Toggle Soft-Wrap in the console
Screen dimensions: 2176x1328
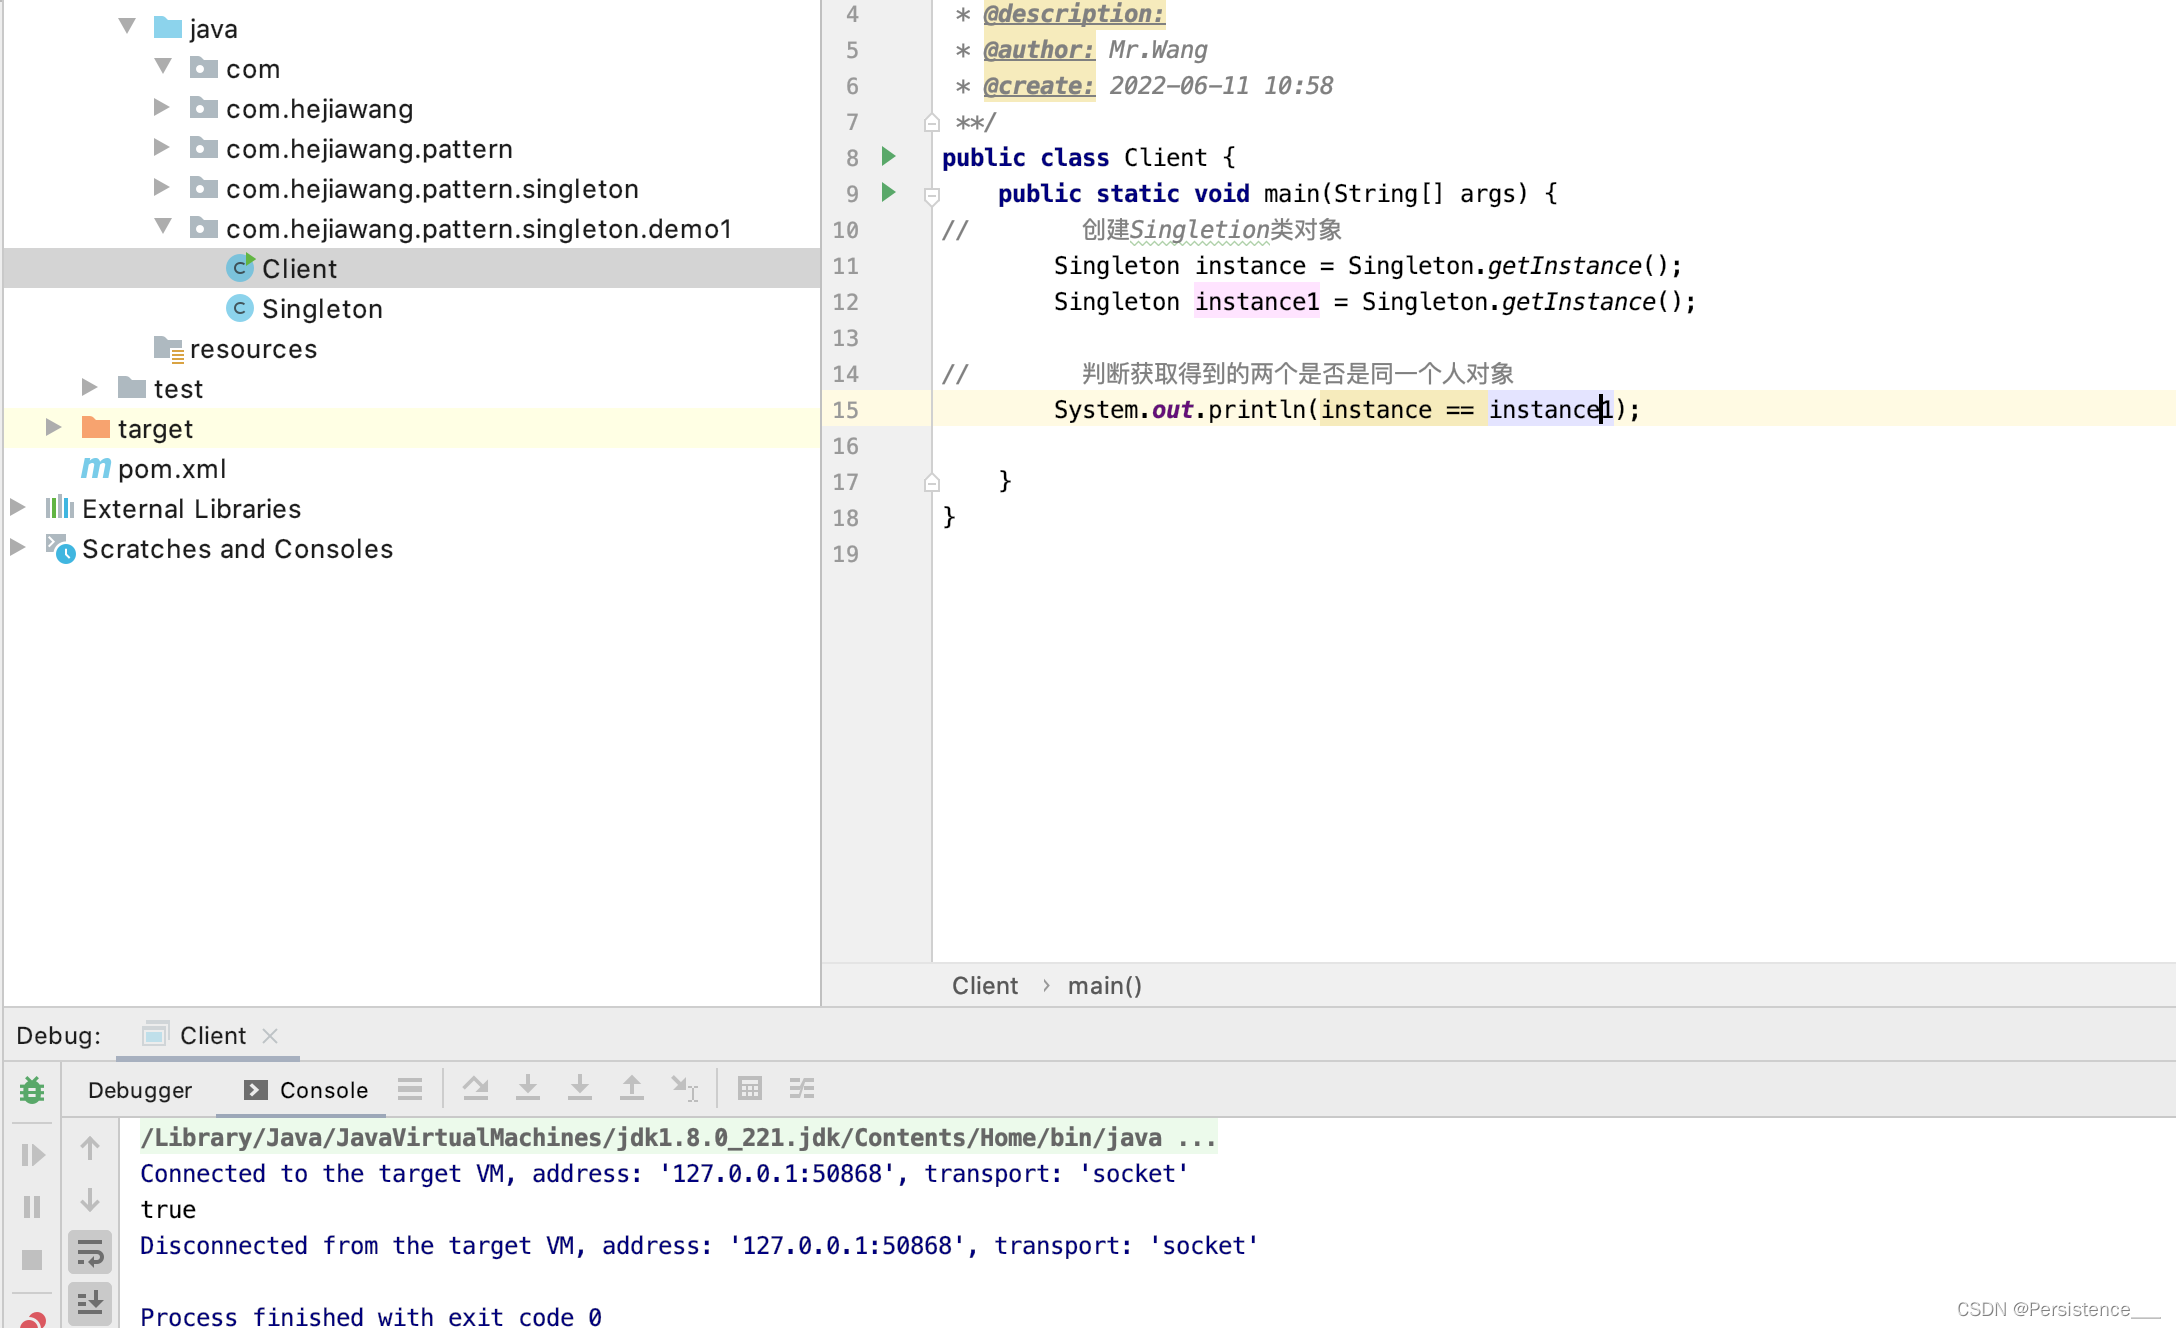(90, 1252)
